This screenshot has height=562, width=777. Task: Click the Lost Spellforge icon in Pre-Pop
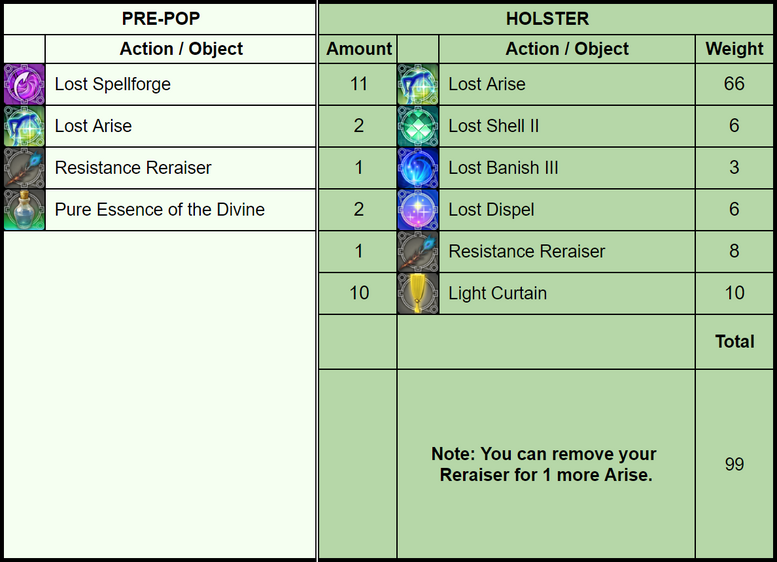pyautogui.click(x=24, y=85)
